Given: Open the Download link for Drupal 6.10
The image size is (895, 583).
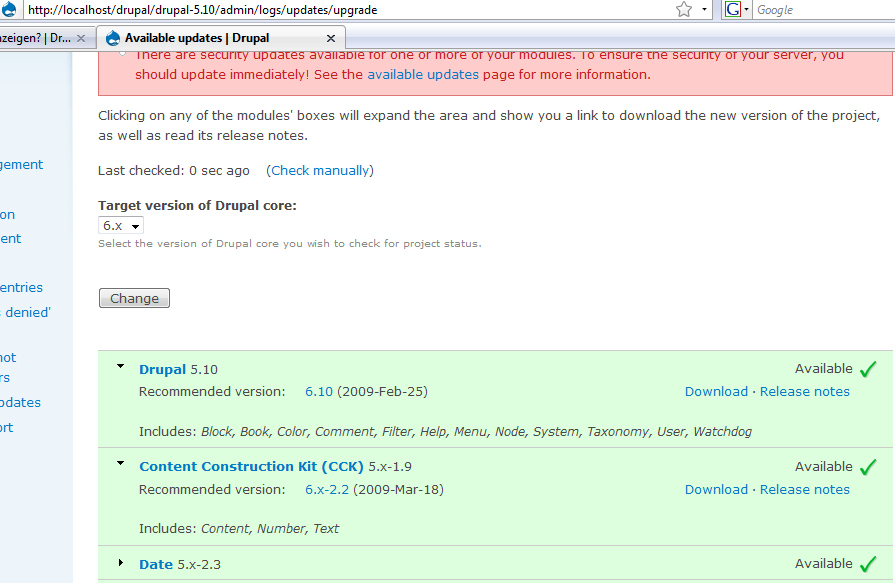Looking at the screenshot, I should (x=716, y=392).
